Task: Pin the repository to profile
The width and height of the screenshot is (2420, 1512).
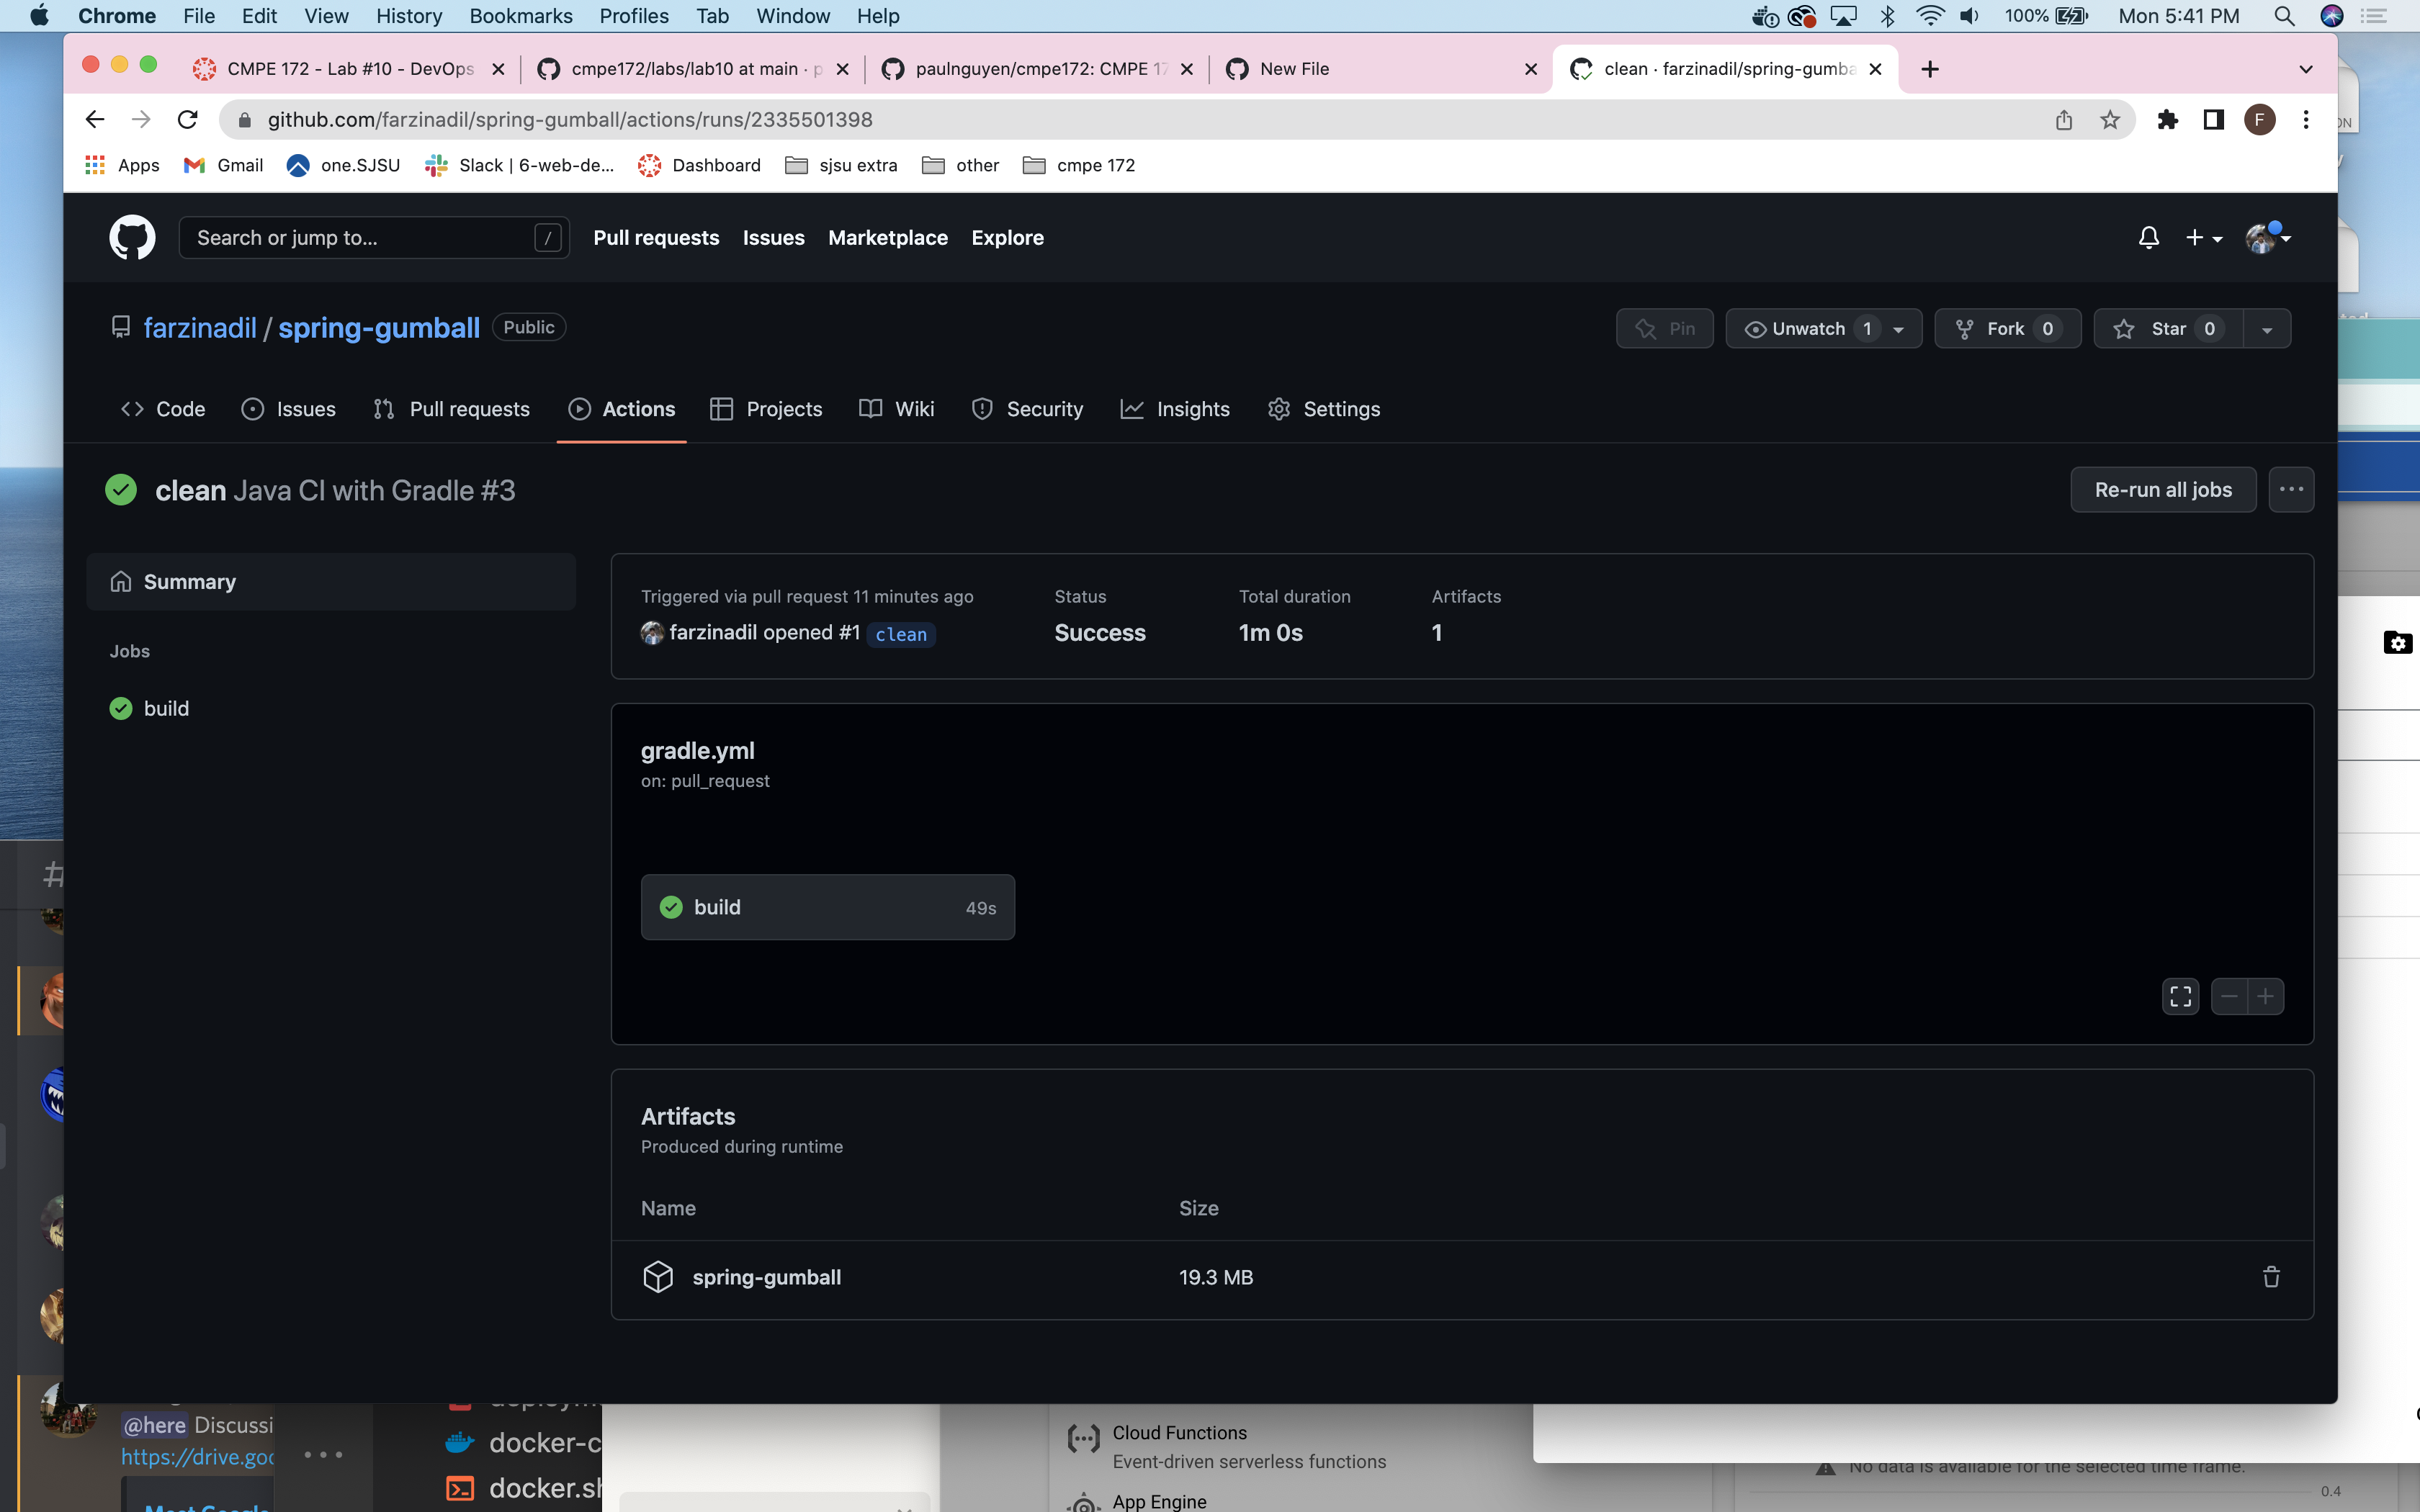Action: click(1664, 329)
